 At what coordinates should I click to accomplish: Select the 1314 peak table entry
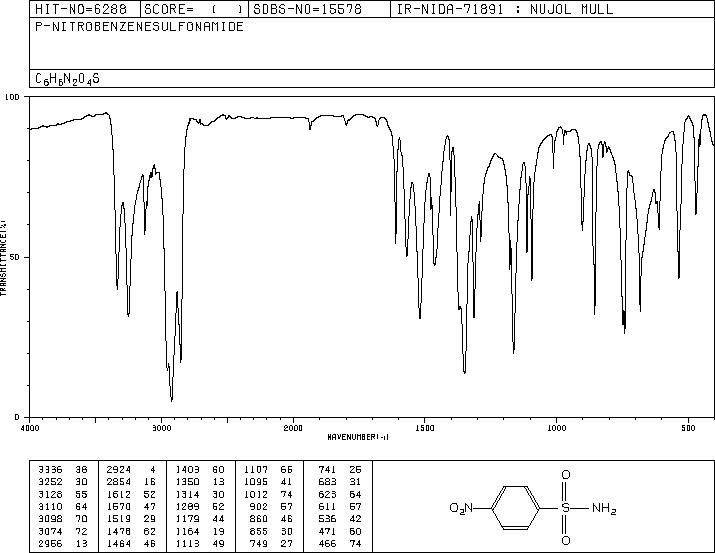point(200,494)
